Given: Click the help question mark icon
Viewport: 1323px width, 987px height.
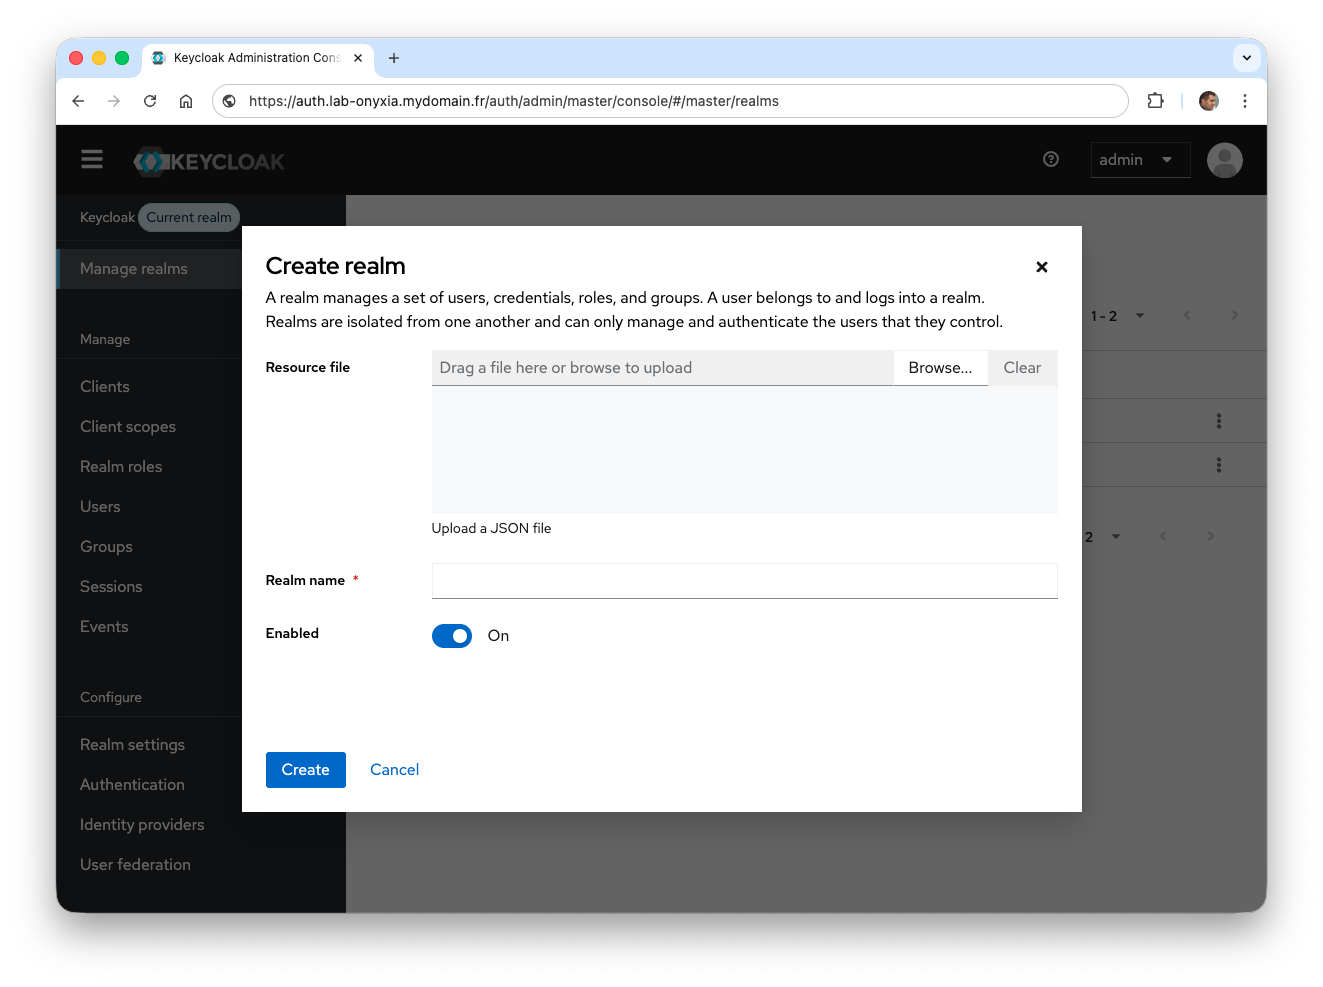Looking at the screenshot, I should (x=1050, y=159).
